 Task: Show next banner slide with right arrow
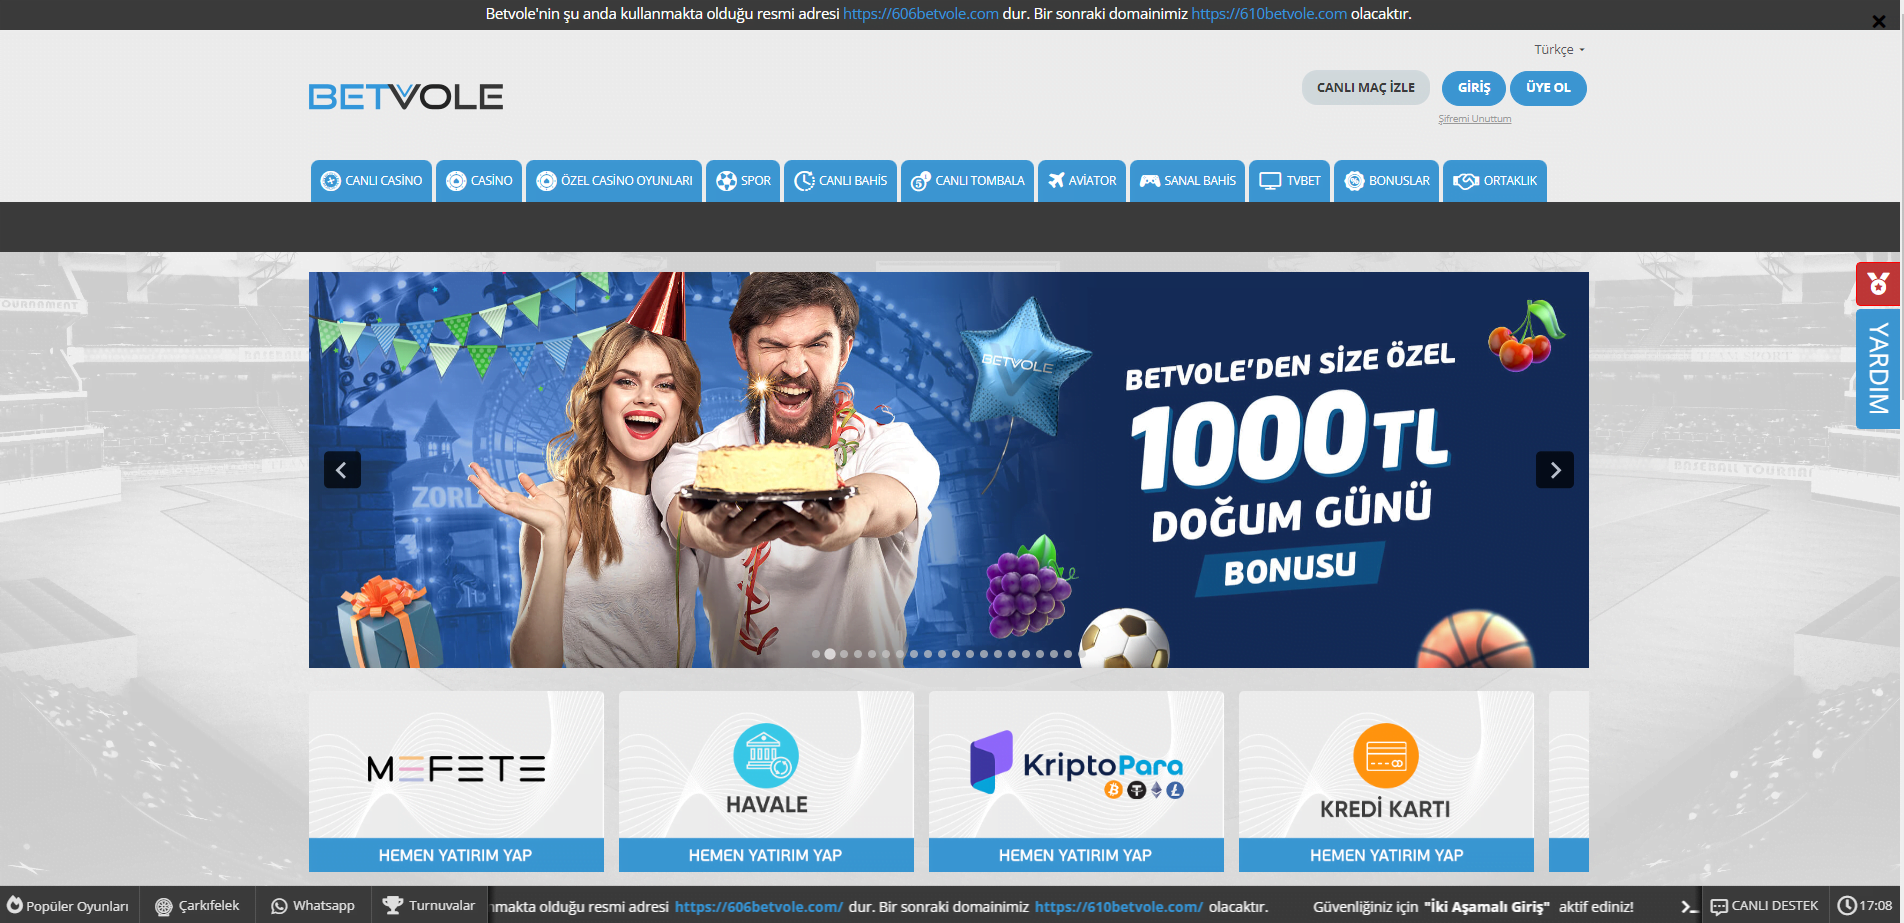point(1554,470)
